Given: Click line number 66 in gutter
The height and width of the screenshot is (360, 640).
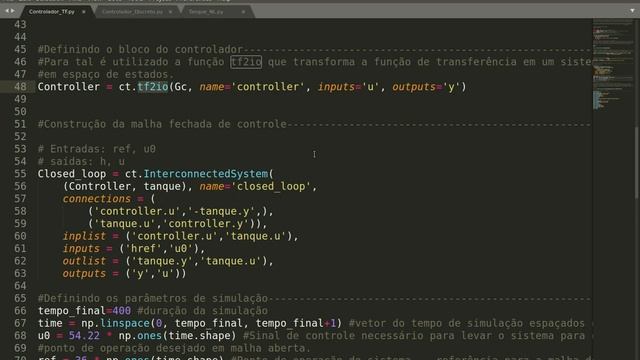Looking at the screenshot, I should (x=20, y=311).
